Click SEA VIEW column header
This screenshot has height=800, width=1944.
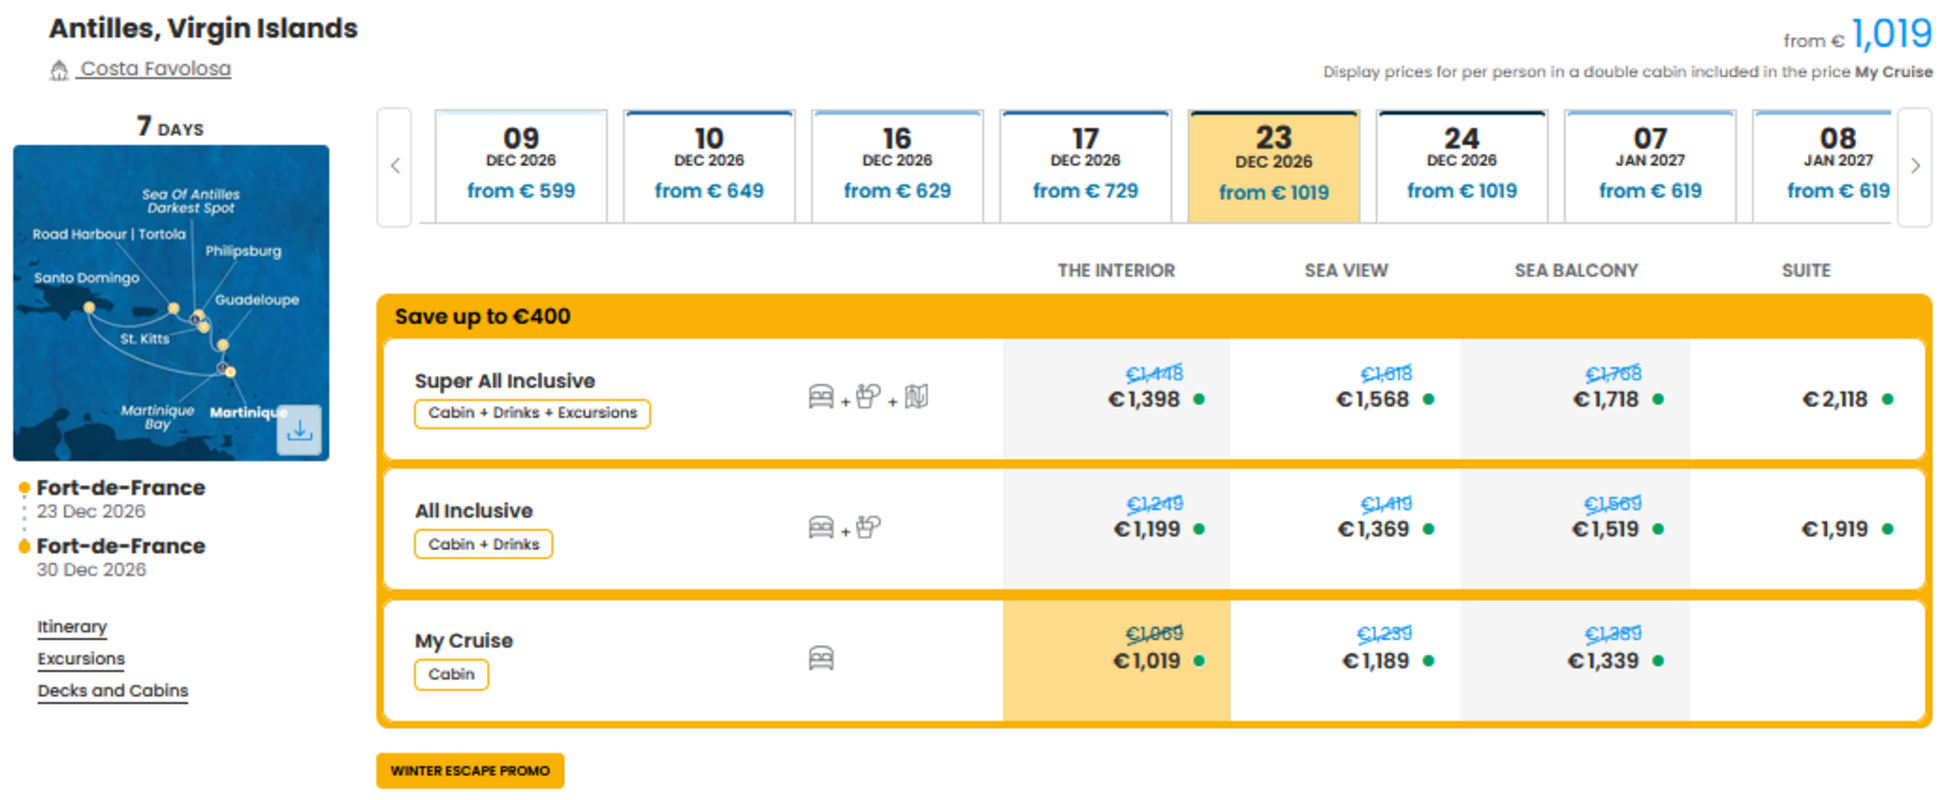point(1346,271)
